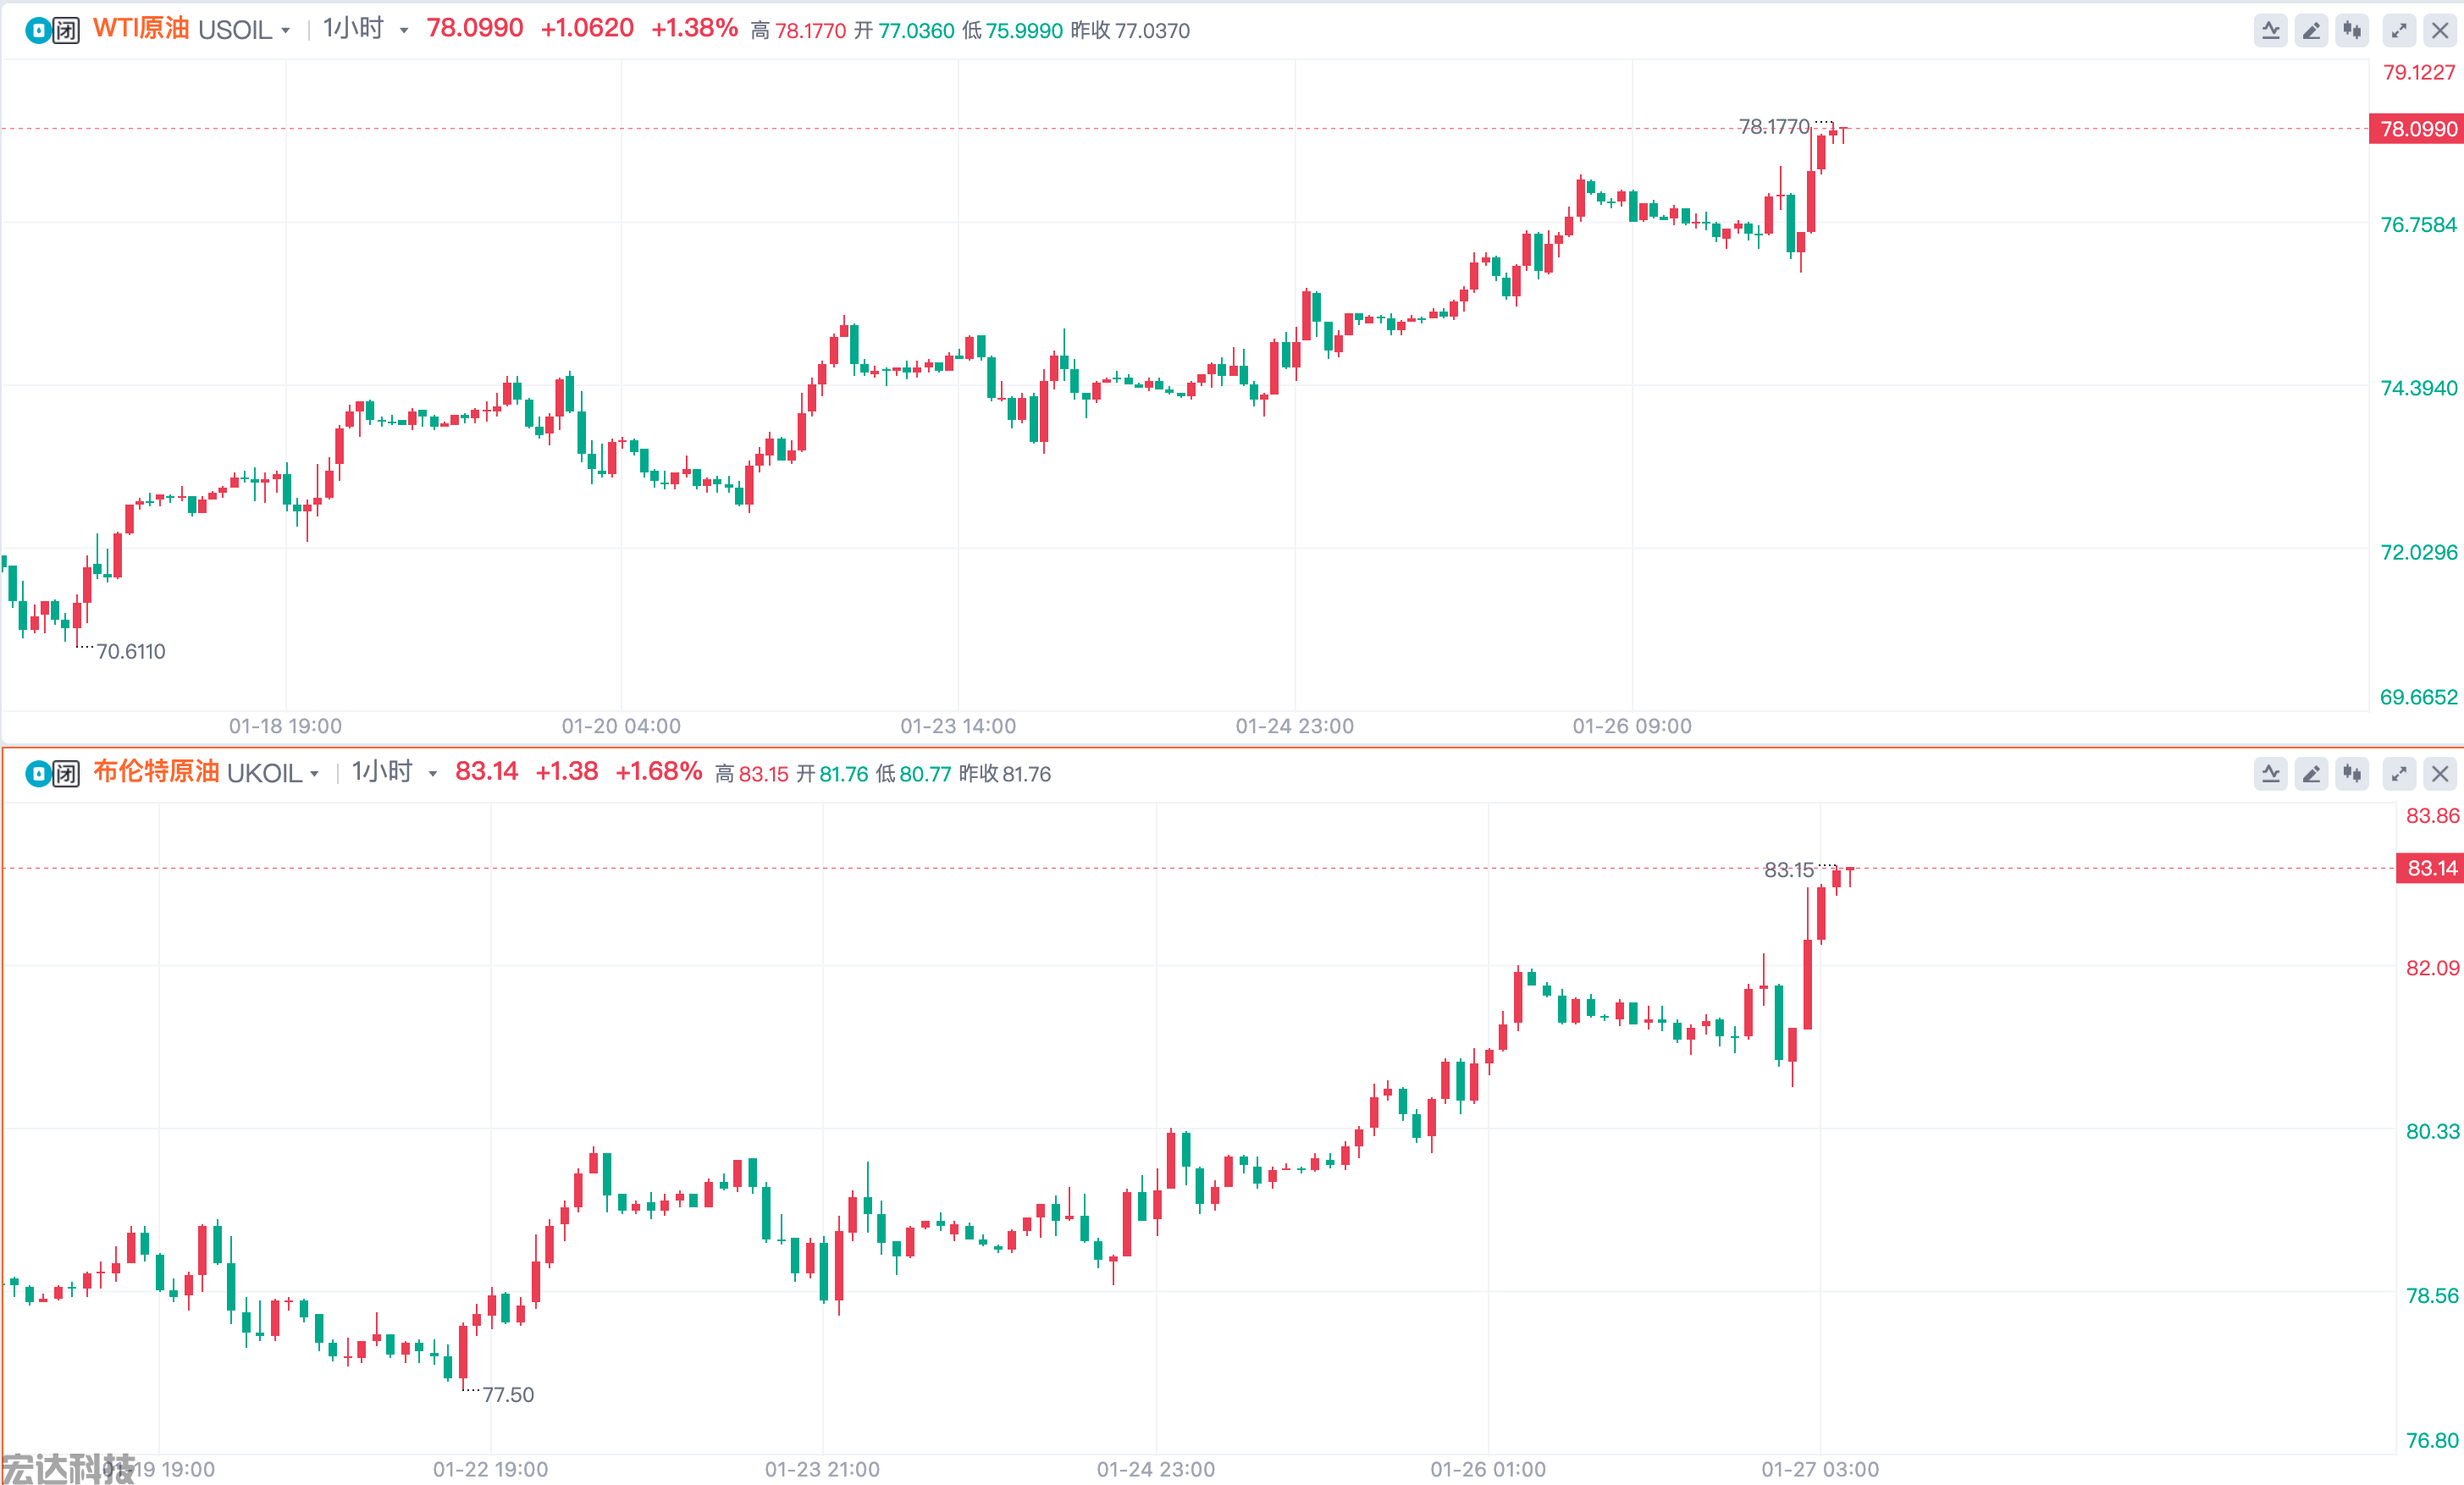Click the 布伦特原油 instrument name
Viewport: 2464px width, 1485px height.
[156, 772]
